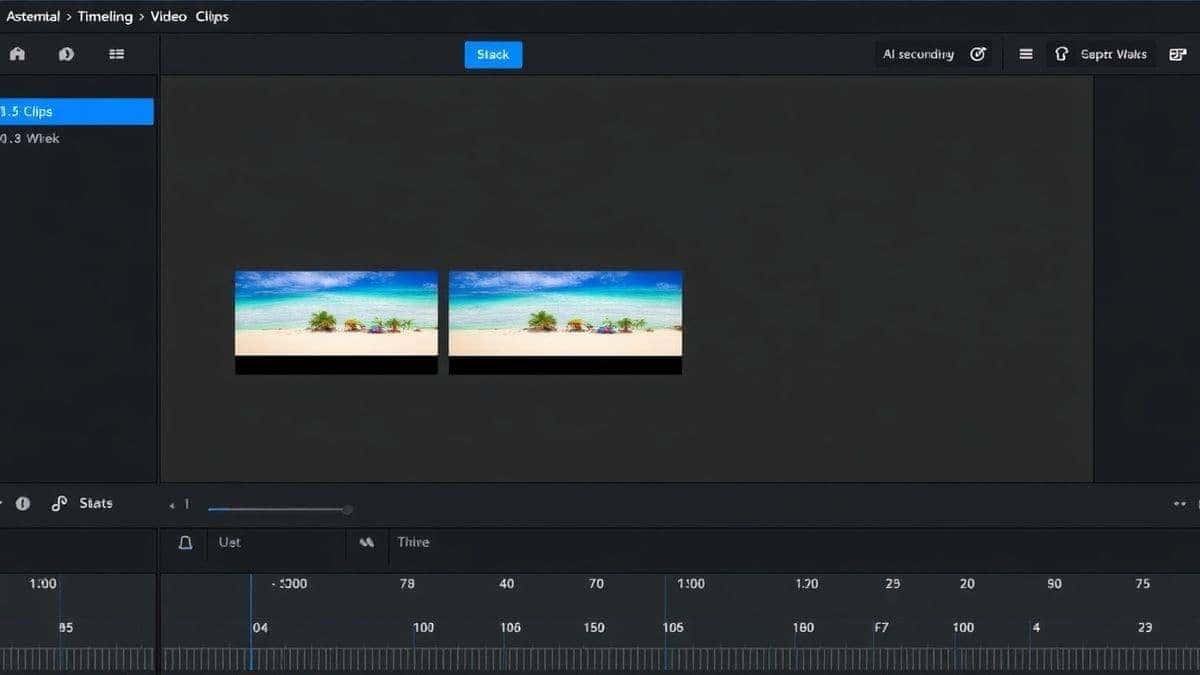Click the '78' timeline label
The height and width of the screenshot is (675, 1200).
[x=407, y=583]
